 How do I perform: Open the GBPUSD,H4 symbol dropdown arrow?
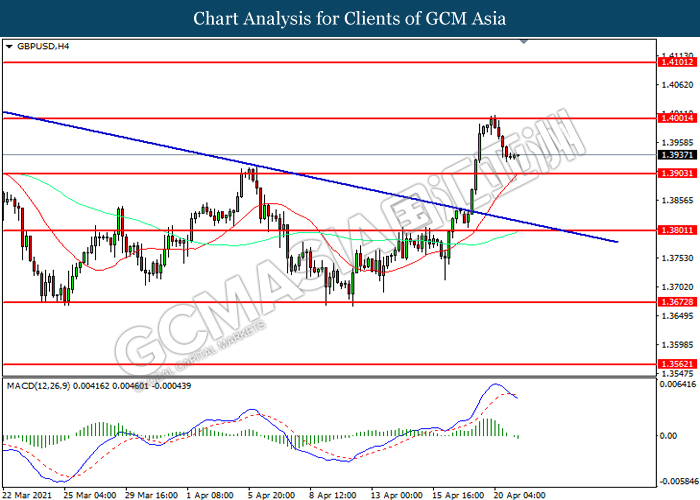click(x=9, y=46)
